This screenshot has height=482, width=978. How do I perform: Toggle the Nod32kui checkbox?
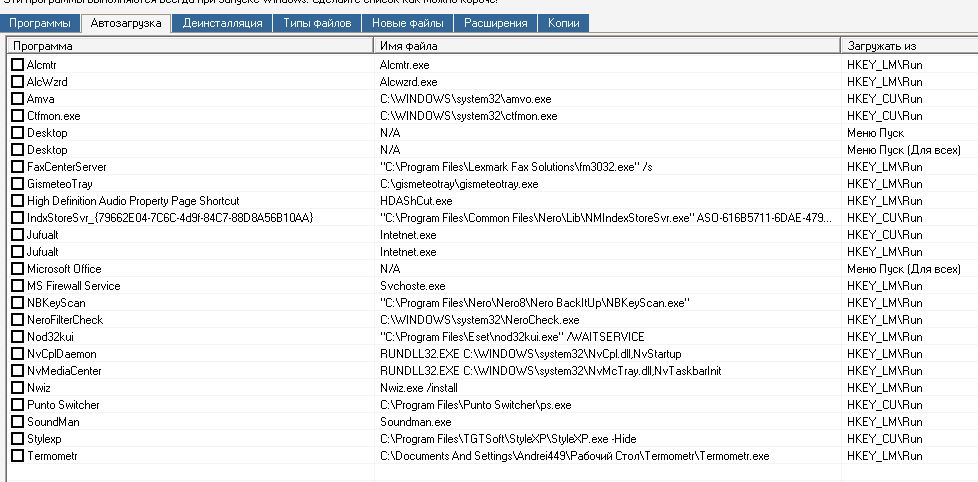(x=17, y=337)
